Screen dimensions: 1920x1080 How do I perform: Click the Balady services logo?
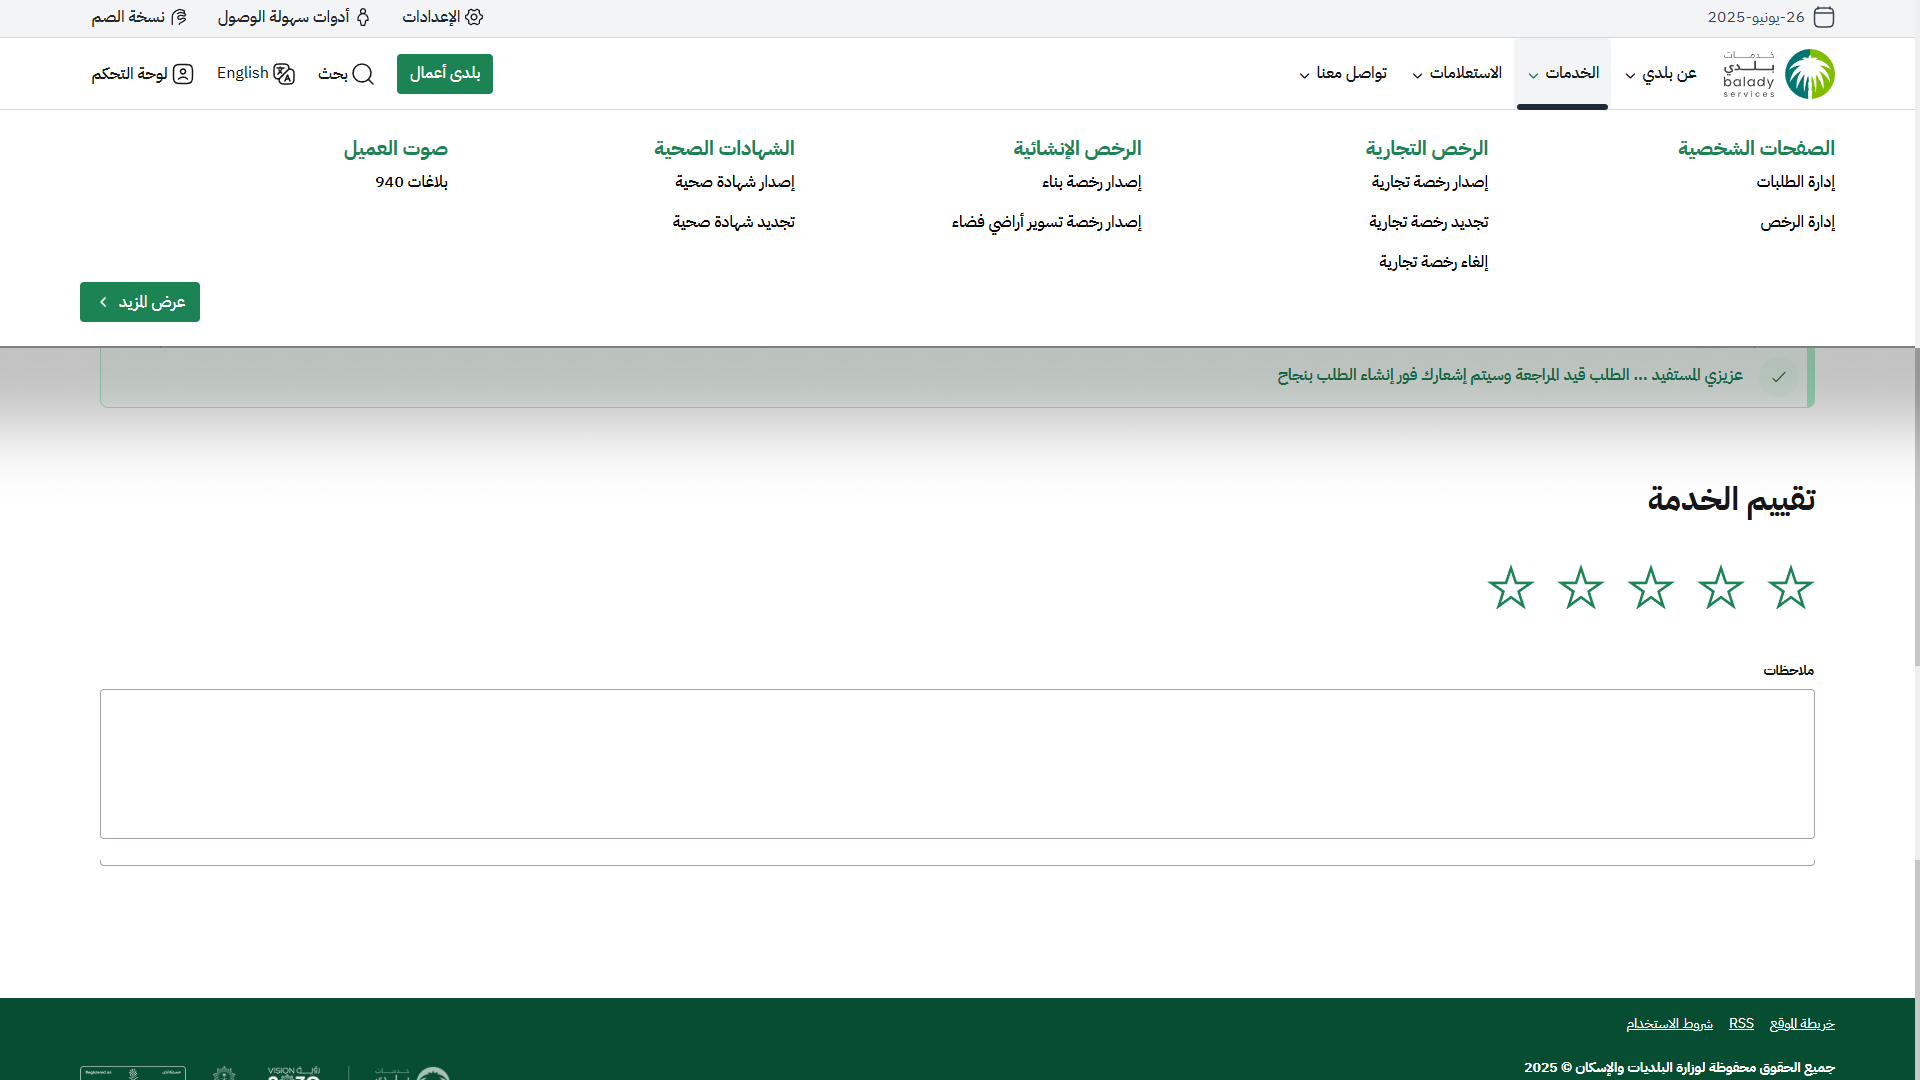click(1779, 74)
